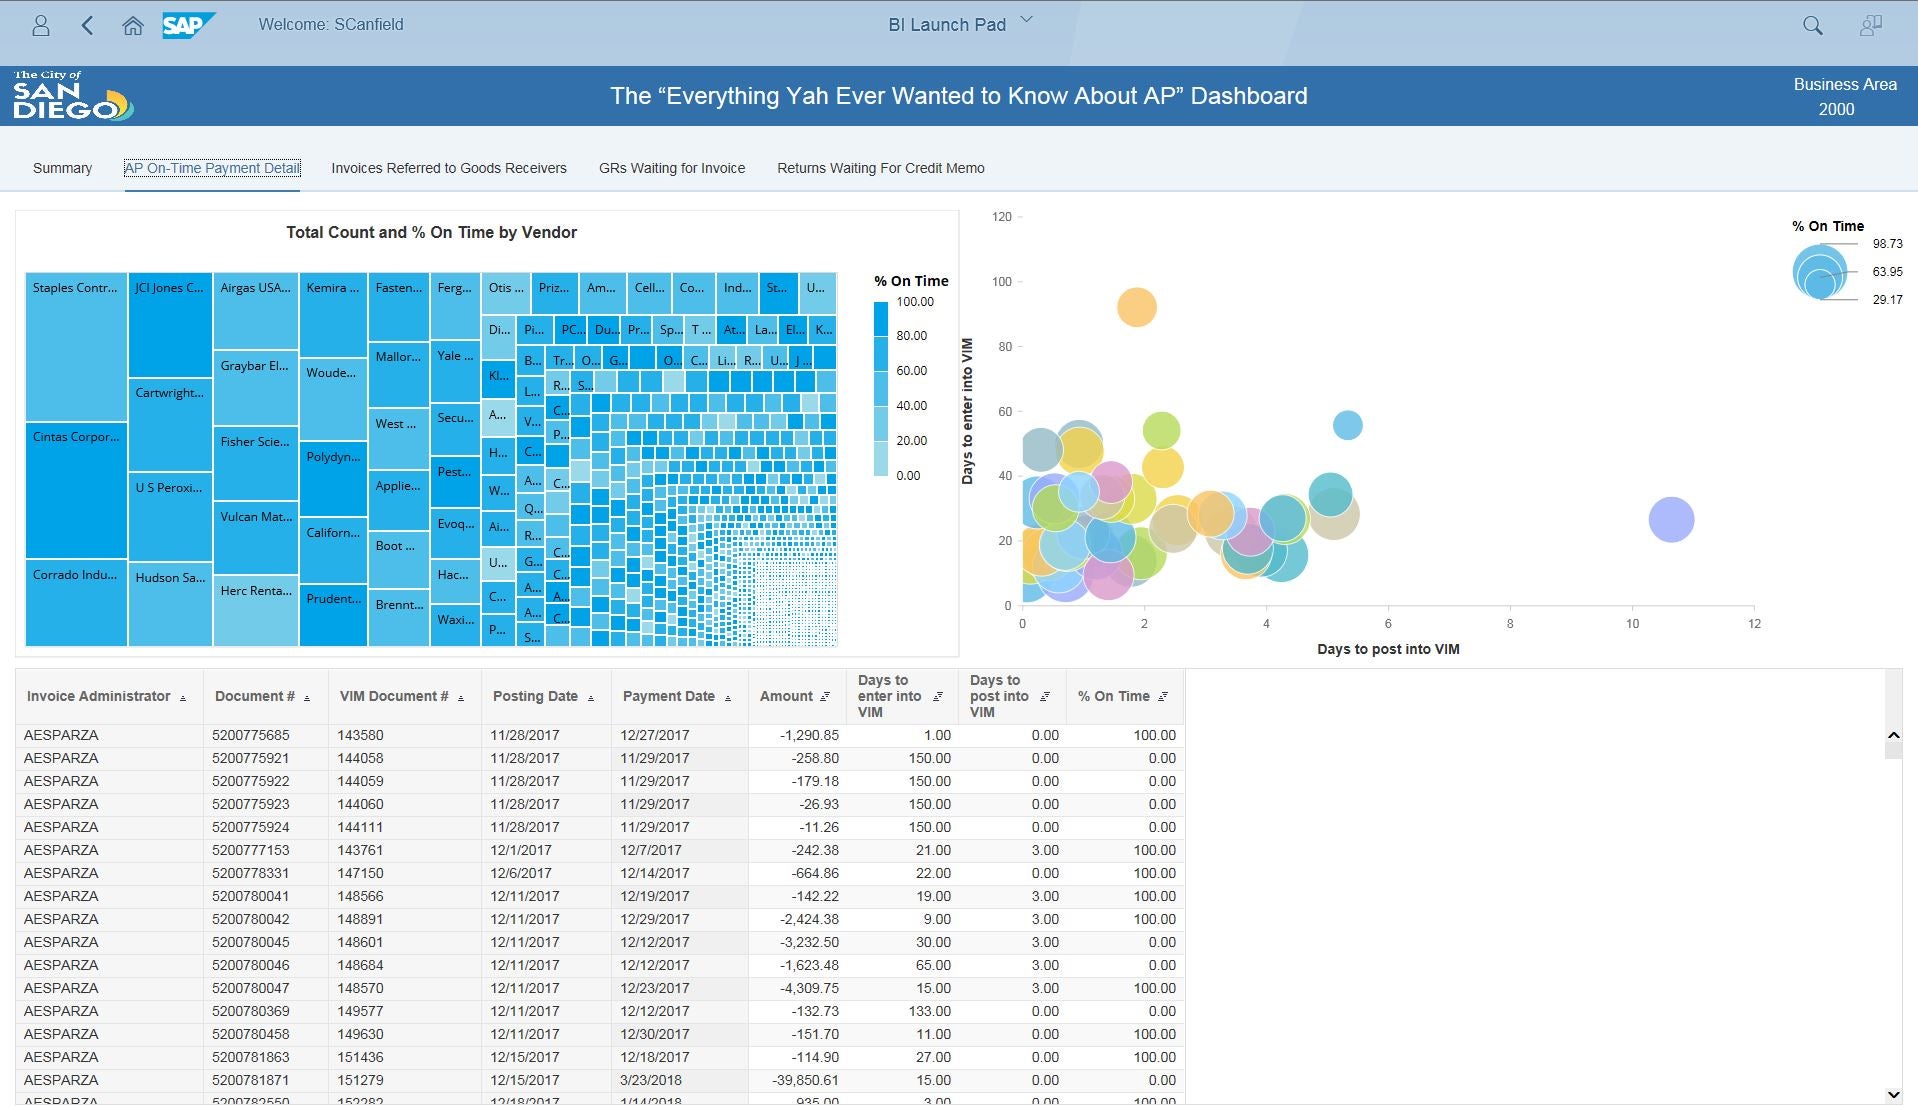Viewport: 1918px width, 1107px height.
Task: Select the Hudson Sa... treemap tile
Action: [170, 604]
